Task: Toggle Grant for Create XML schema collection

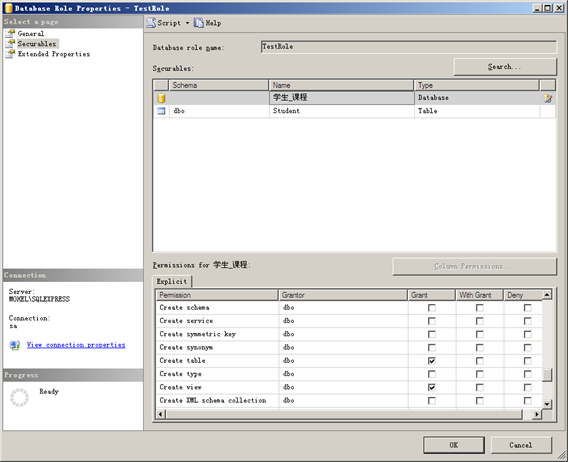Action: (432, 401)
